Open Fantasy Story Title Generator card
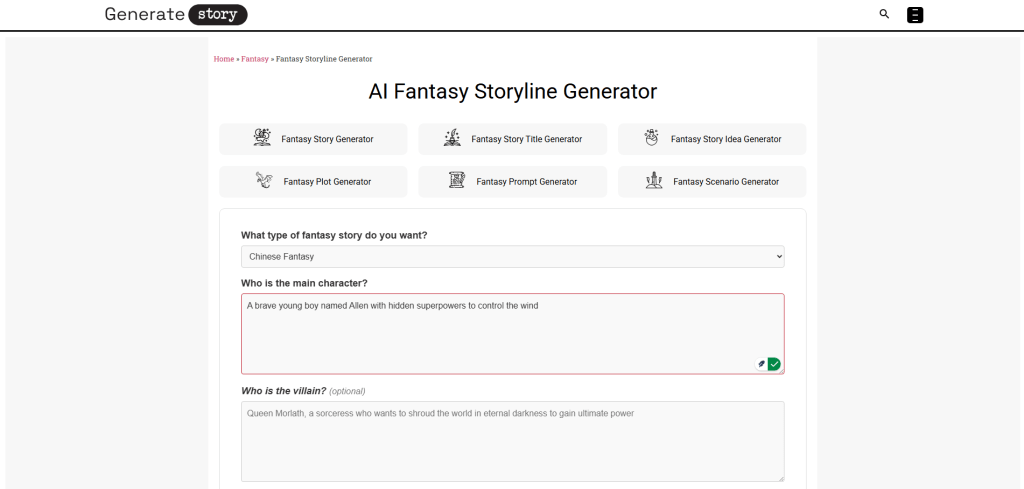The image size is (1024, 489). click(513, 139)
